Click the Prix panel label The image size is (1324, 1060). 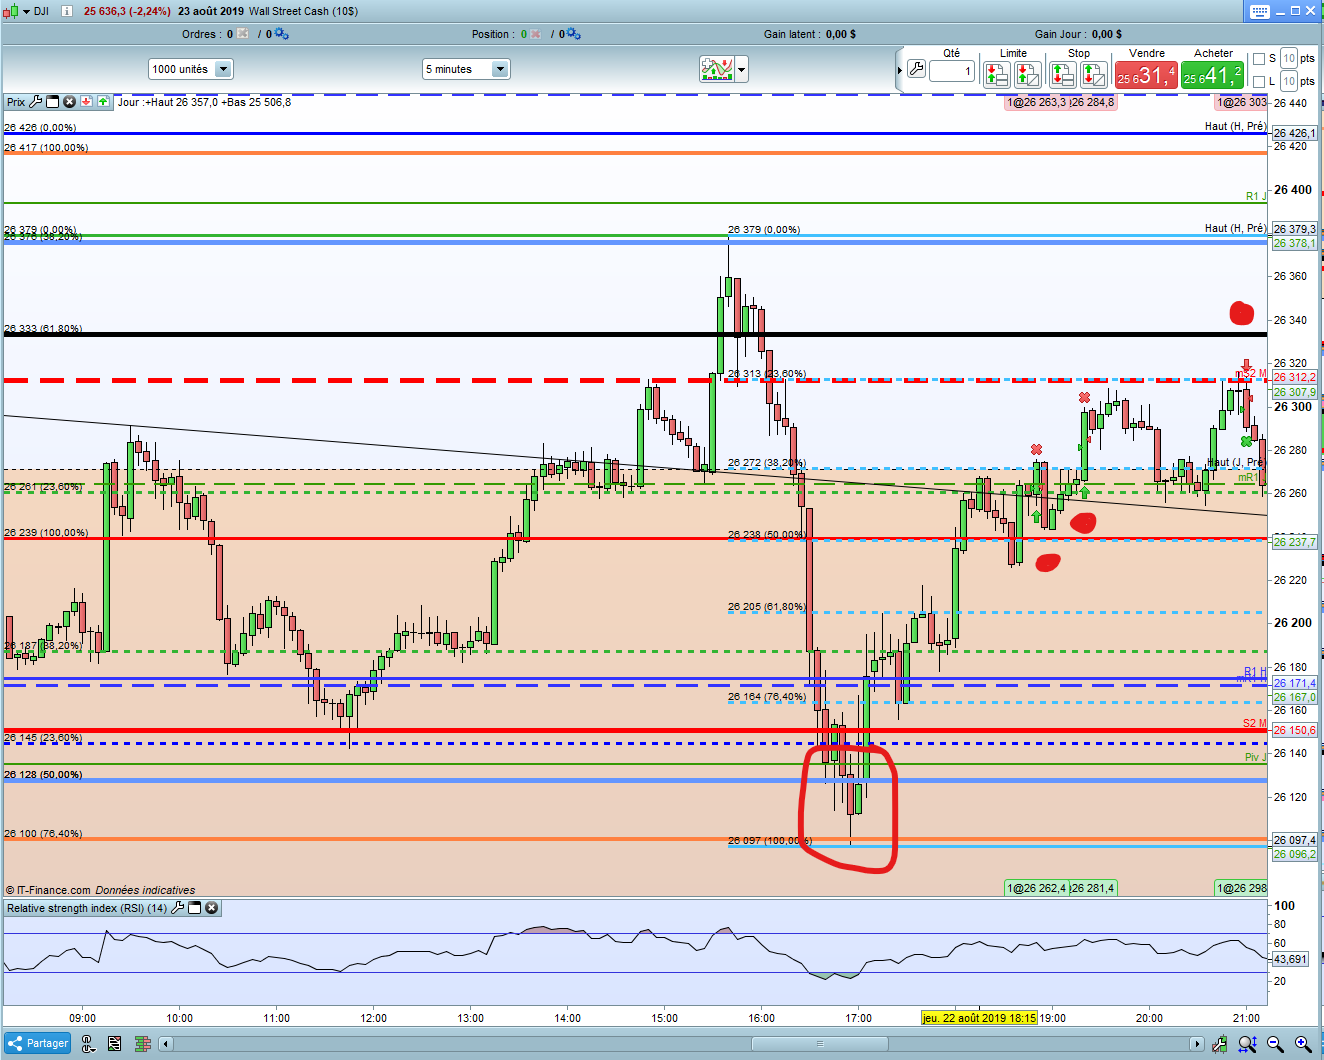coord(16,102)
